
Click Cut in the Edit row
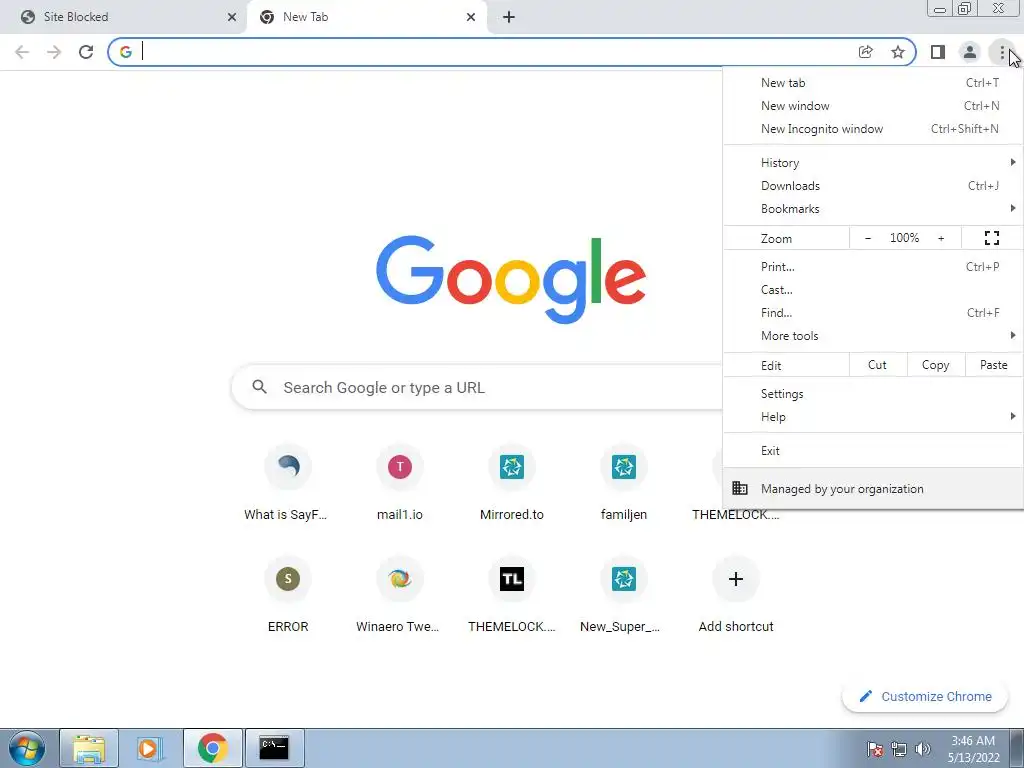coord(878,365)
